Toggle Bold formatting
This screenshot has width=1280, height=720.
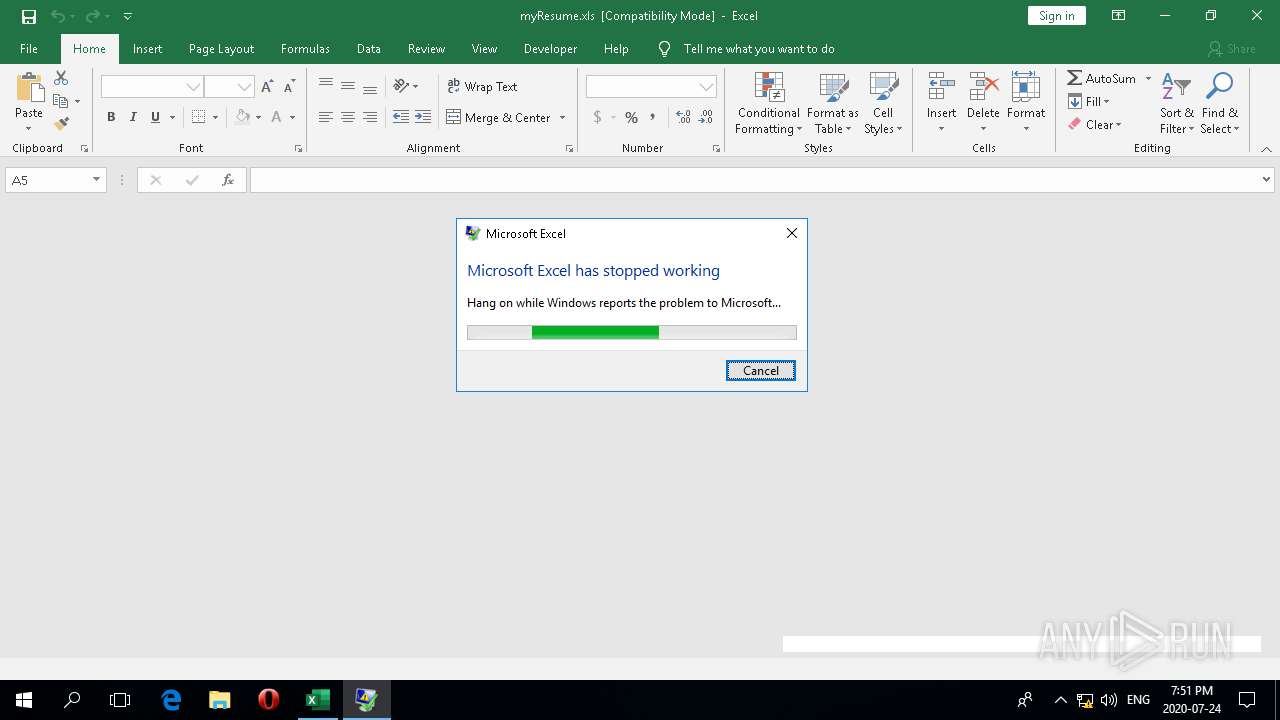[111, 117]
